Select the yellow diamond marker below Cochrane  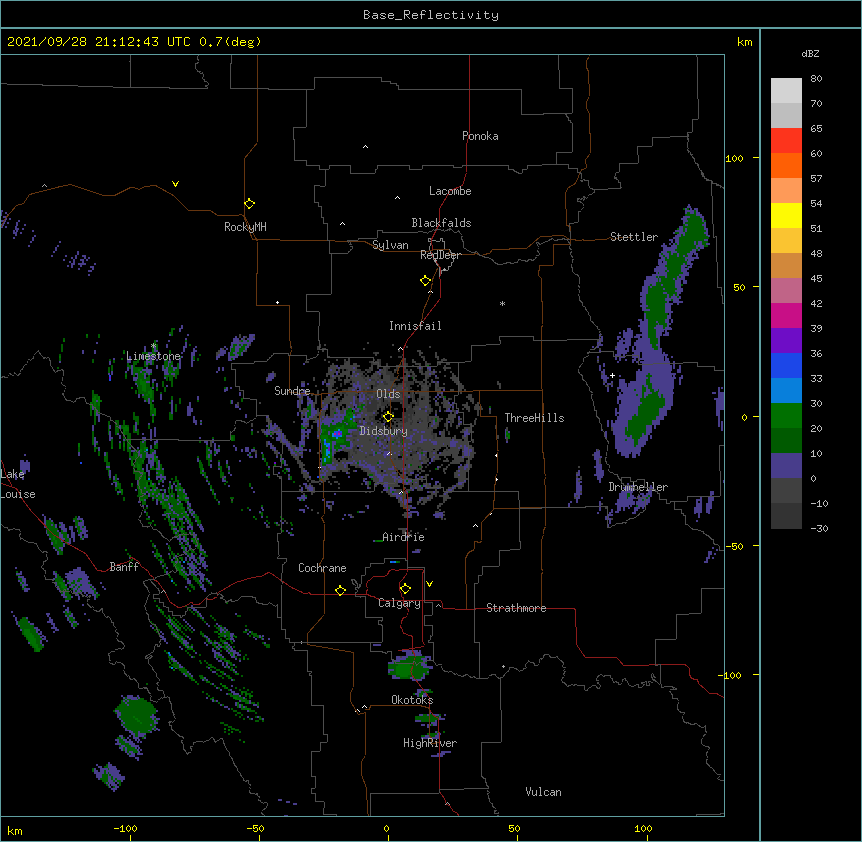340,590
